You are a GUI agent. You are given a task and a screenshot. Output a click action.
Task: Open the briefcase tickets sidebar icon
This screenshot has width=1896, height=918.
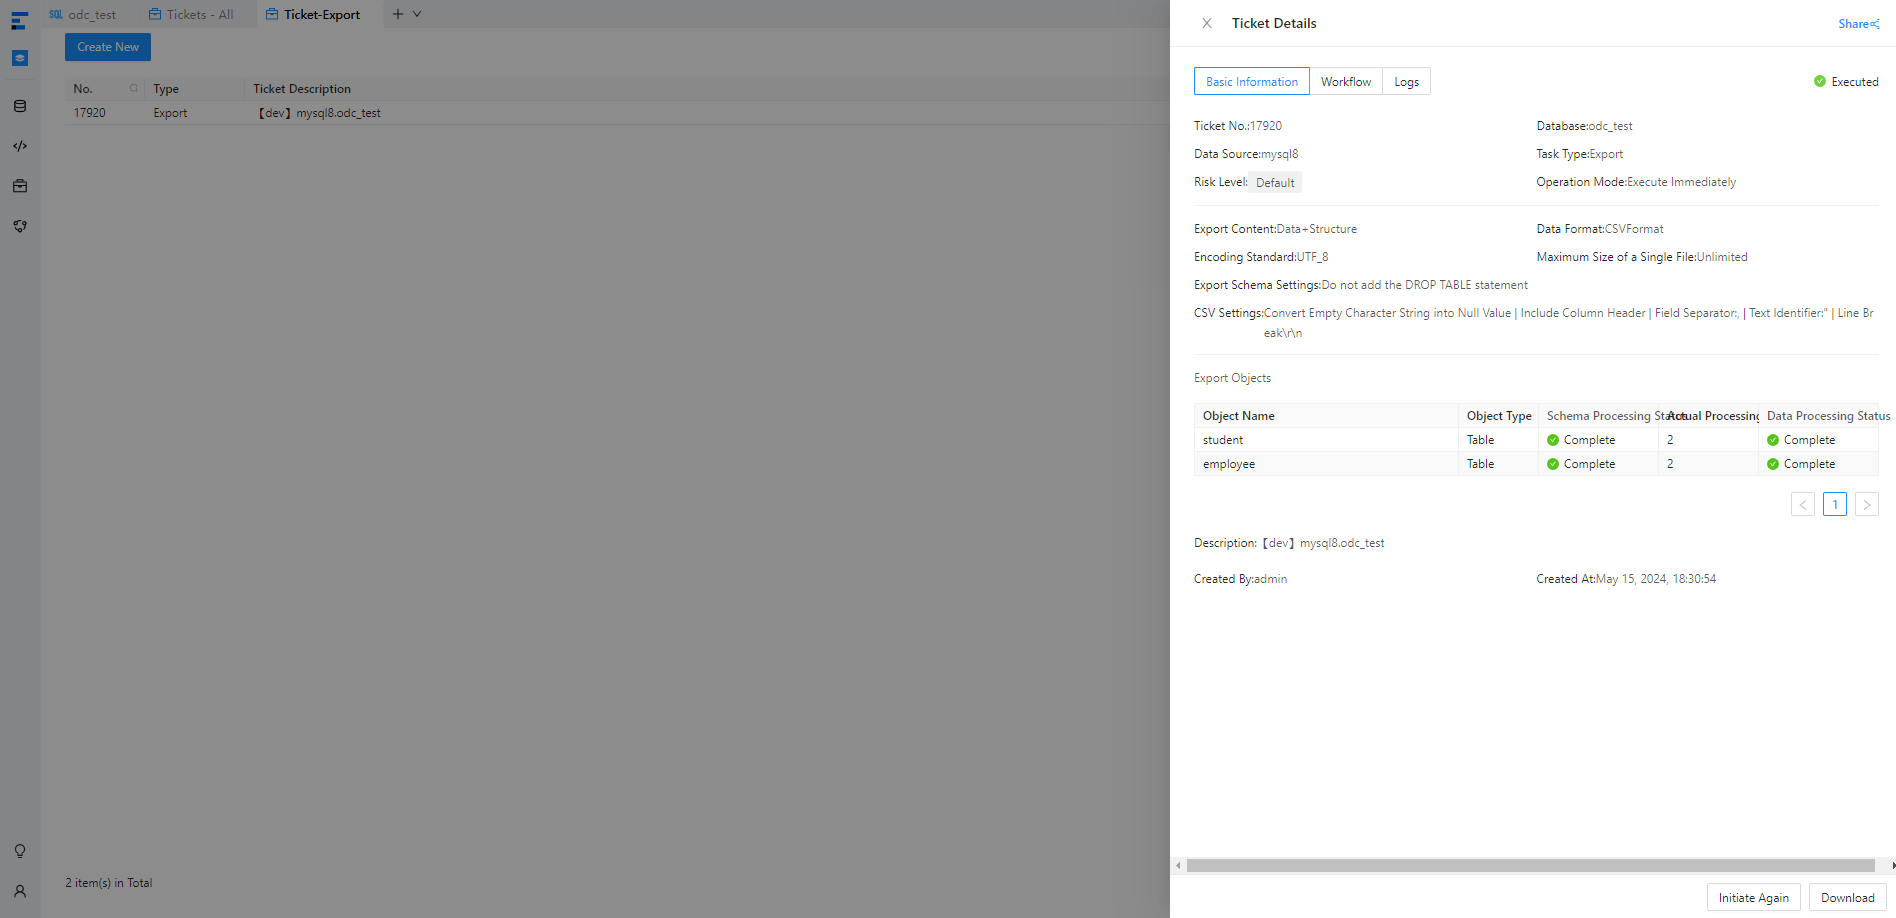(20, 186)
